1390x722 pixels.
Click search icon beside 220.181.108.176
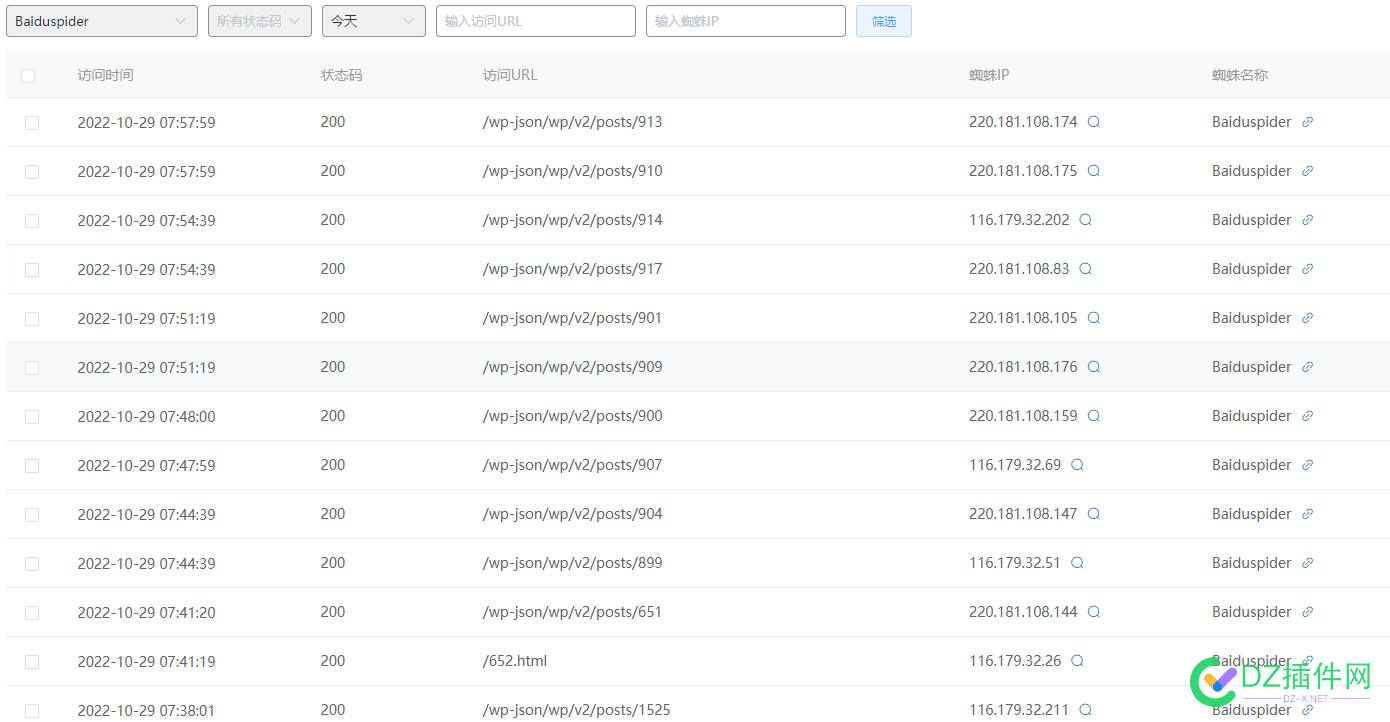coord(1094,367)
